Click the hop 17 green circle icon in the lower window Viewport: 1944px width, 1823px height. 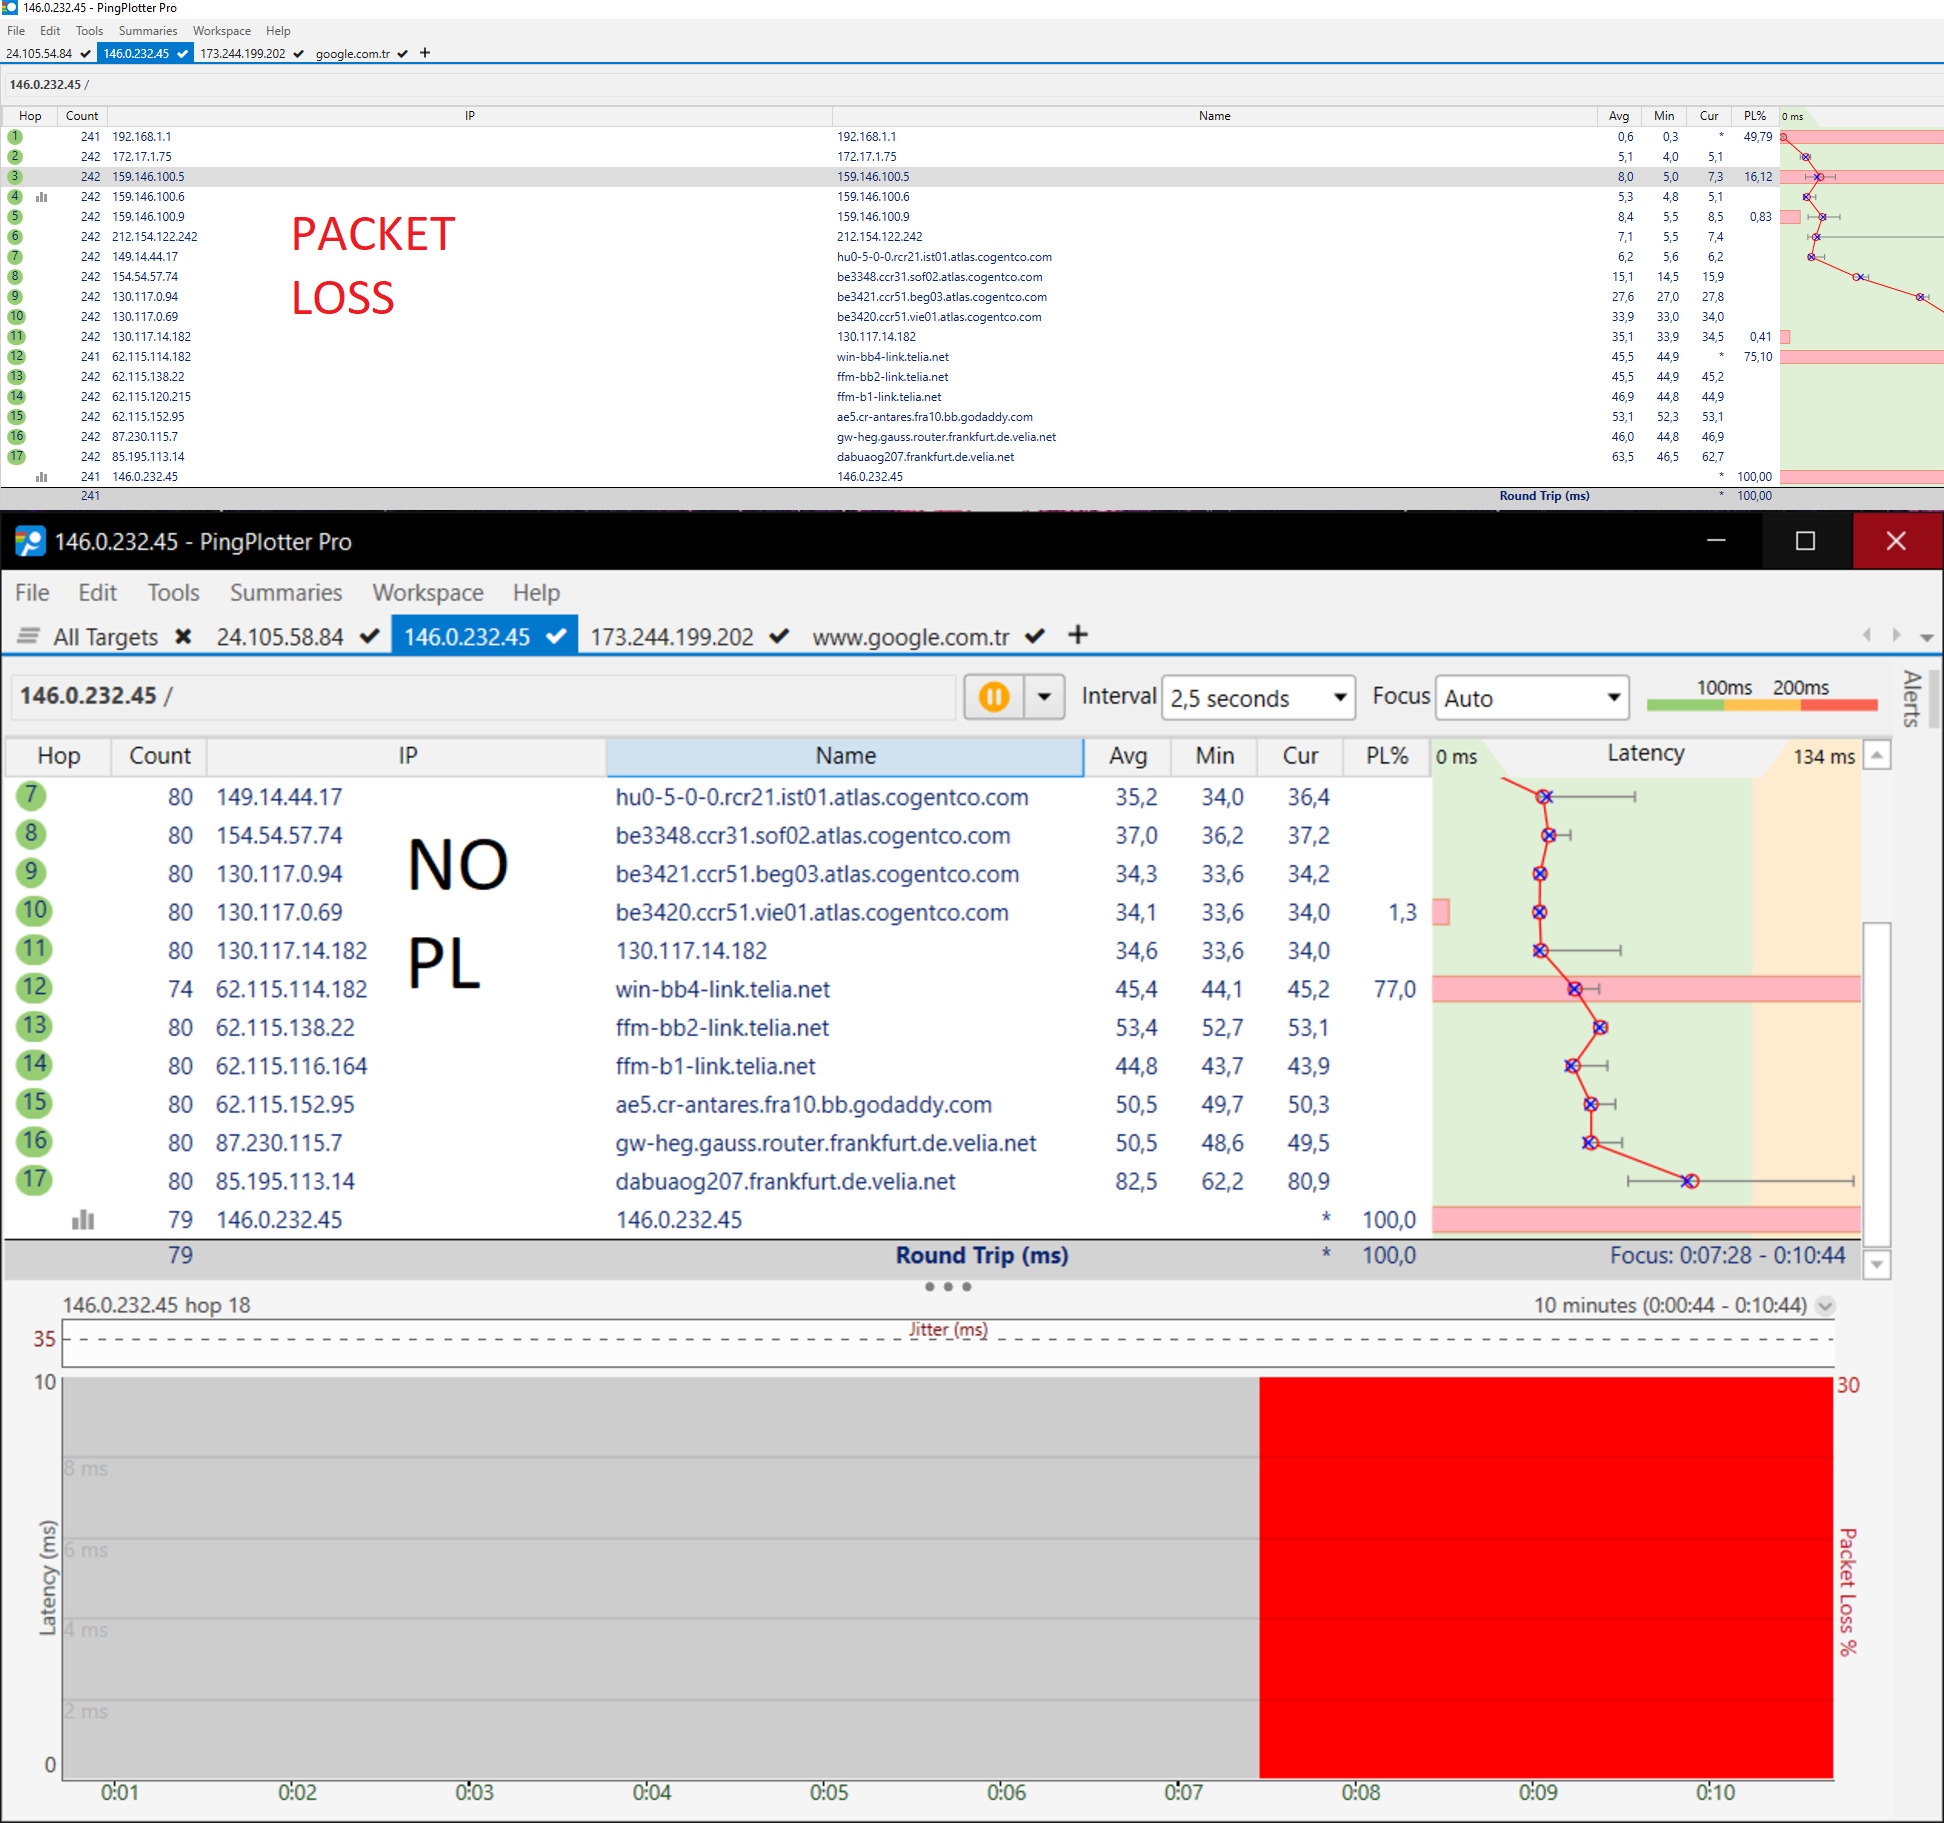point(34,1180)
